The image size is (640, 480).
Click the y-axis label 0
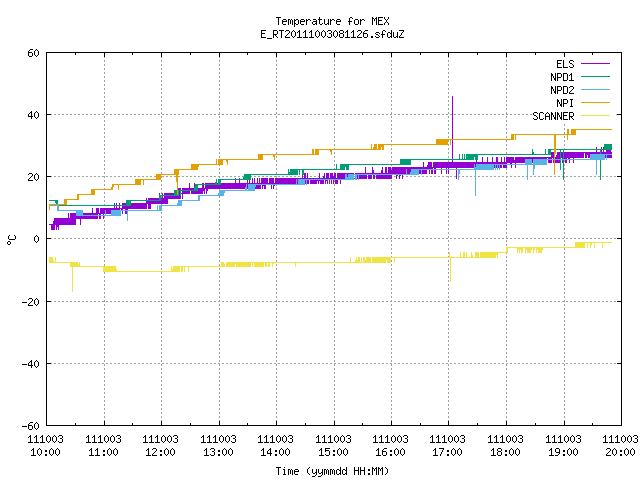37,239
